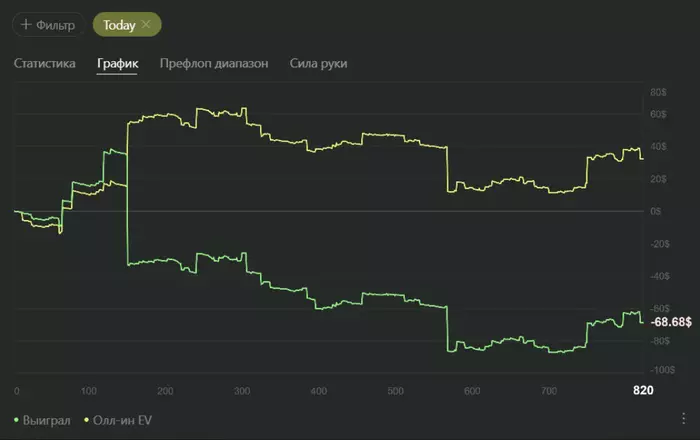
Task: Toggle the Выиграл series in the legend
Action: [x=46, y=420]
